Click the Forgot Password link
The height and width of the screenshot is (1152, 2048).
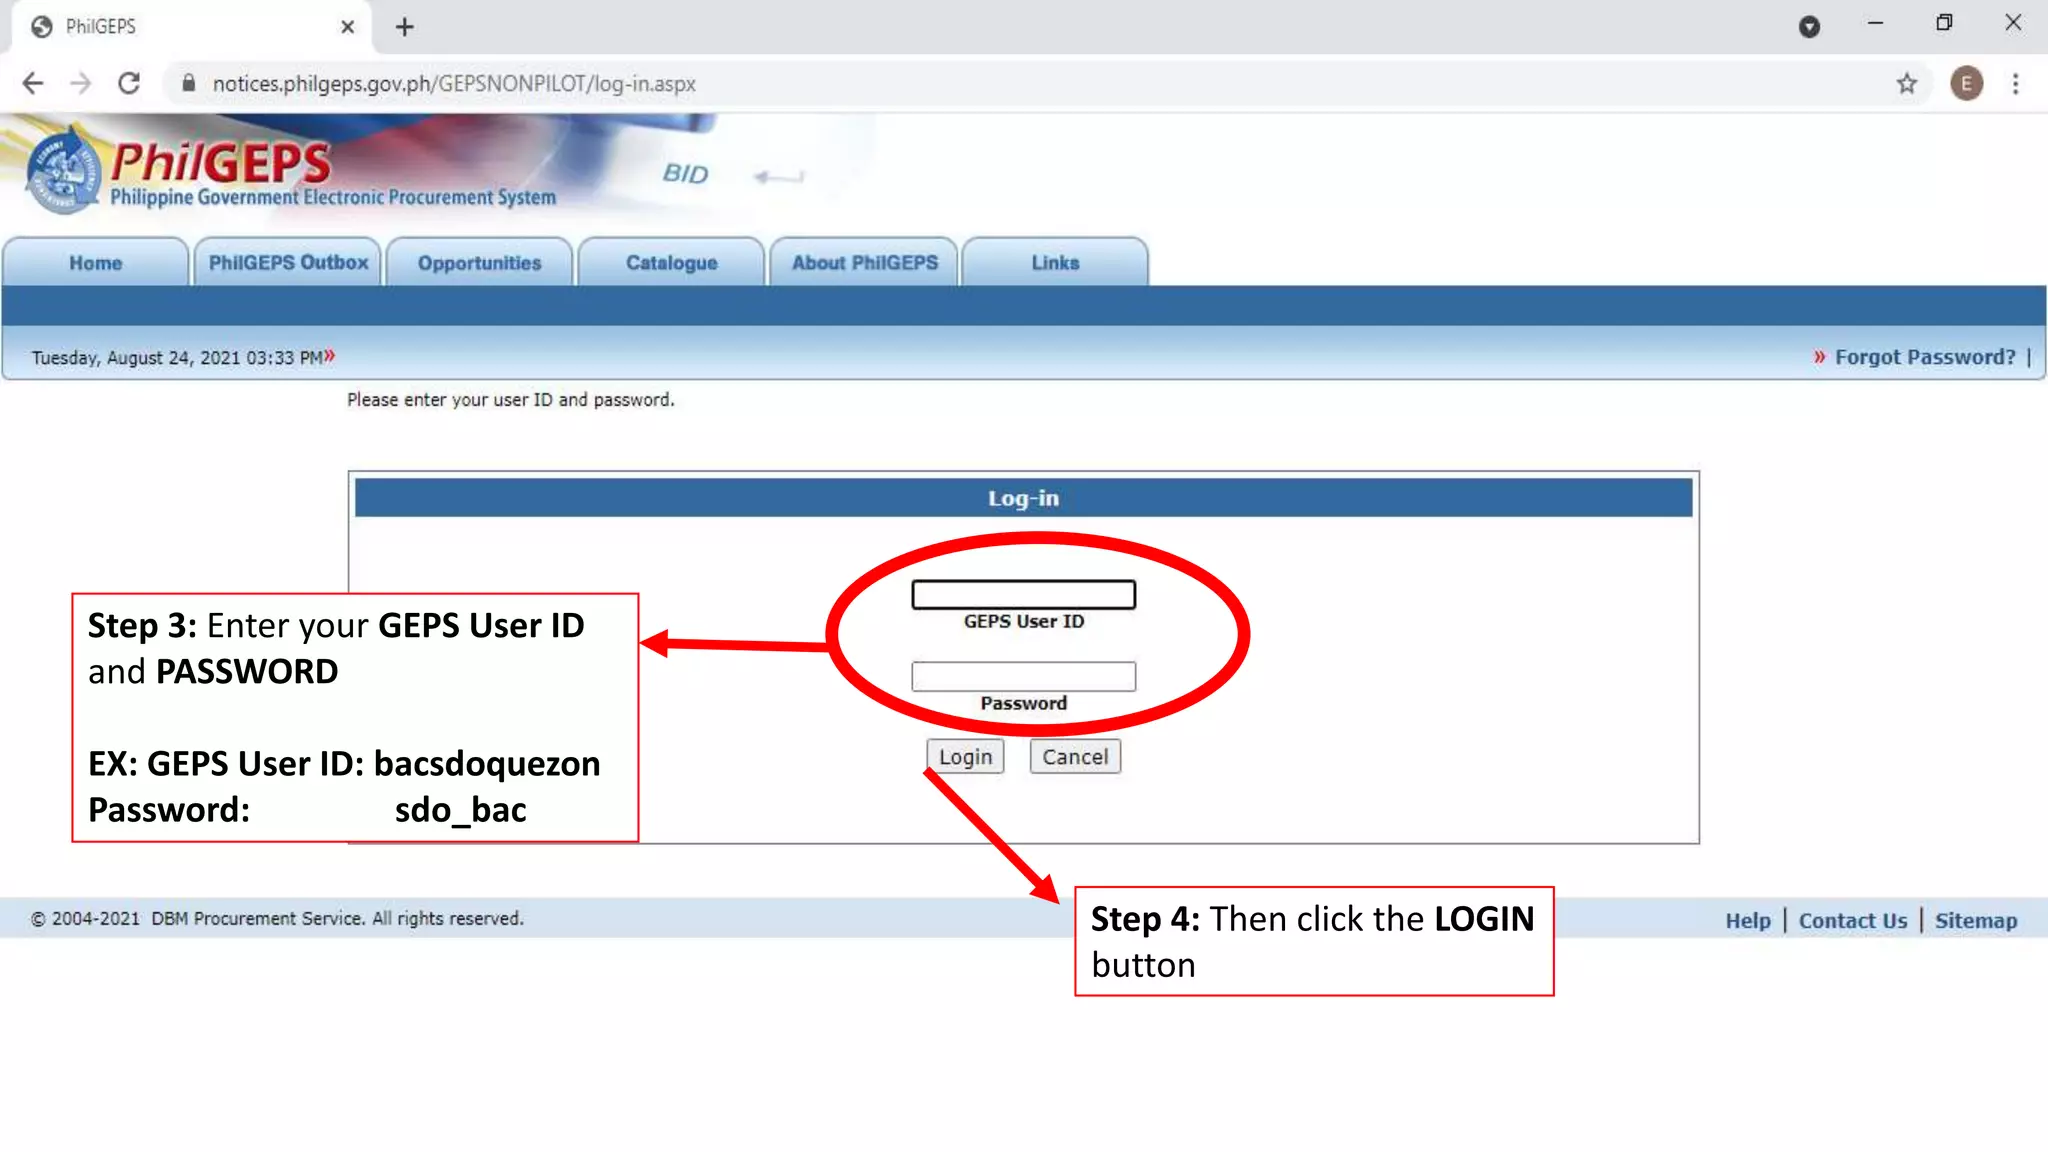click(1924, 357)
